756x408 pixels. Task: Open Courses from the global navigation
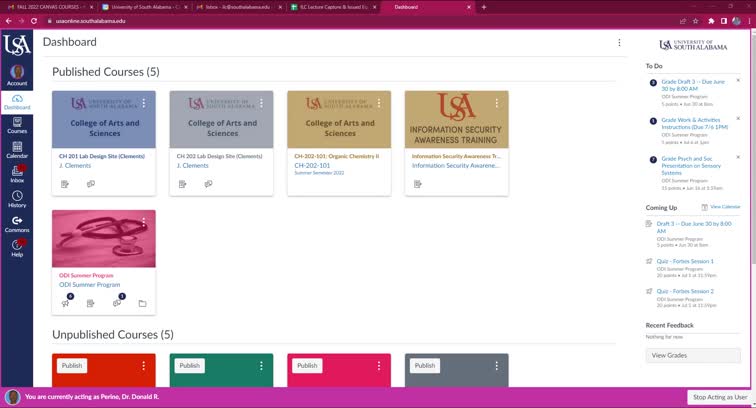[x=16, y=124]
